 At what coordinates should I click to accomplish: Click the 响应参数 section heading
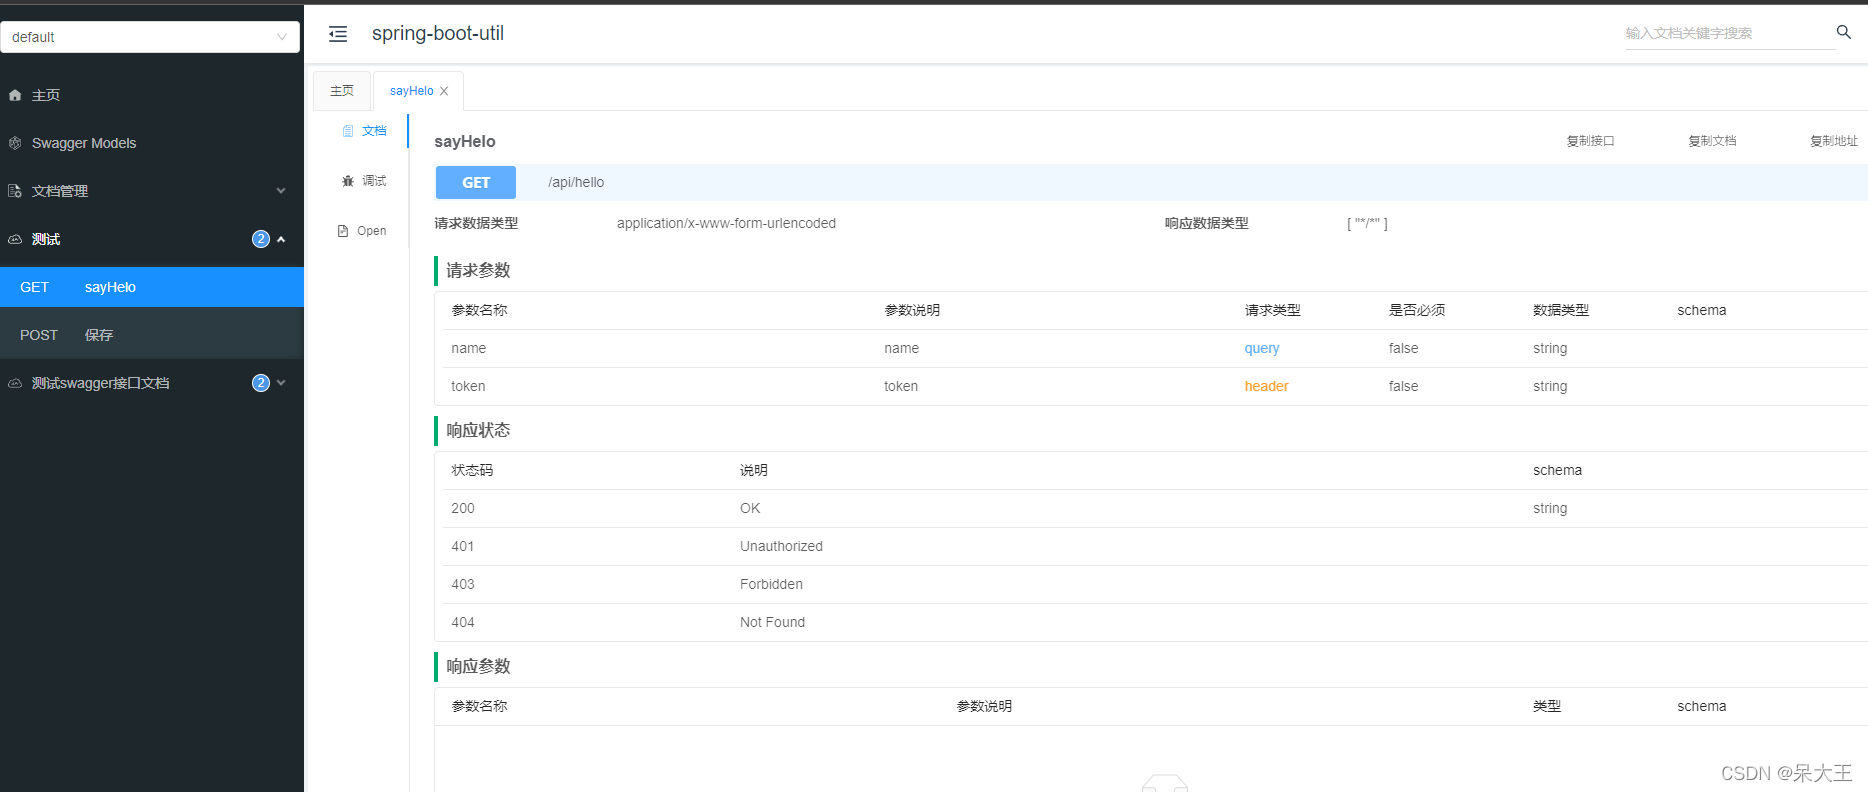pyautogui.click(x=478, y=667)
